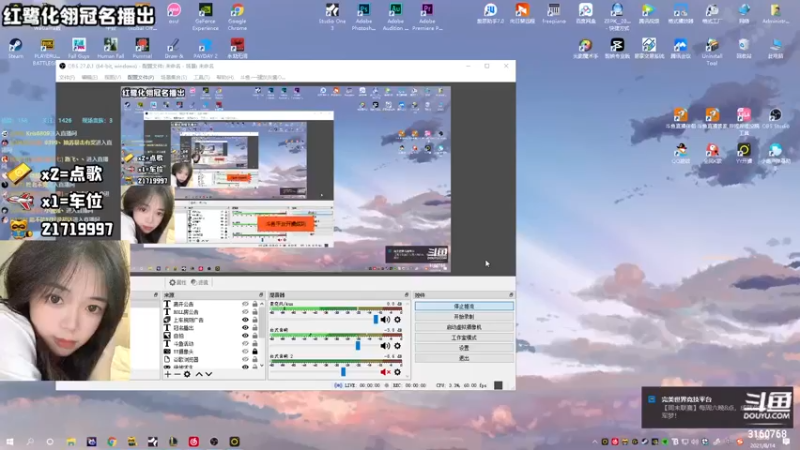Open Uninstall Tool desktop shortcut
The image size is (800, 450).
click(x=712, y=52)
